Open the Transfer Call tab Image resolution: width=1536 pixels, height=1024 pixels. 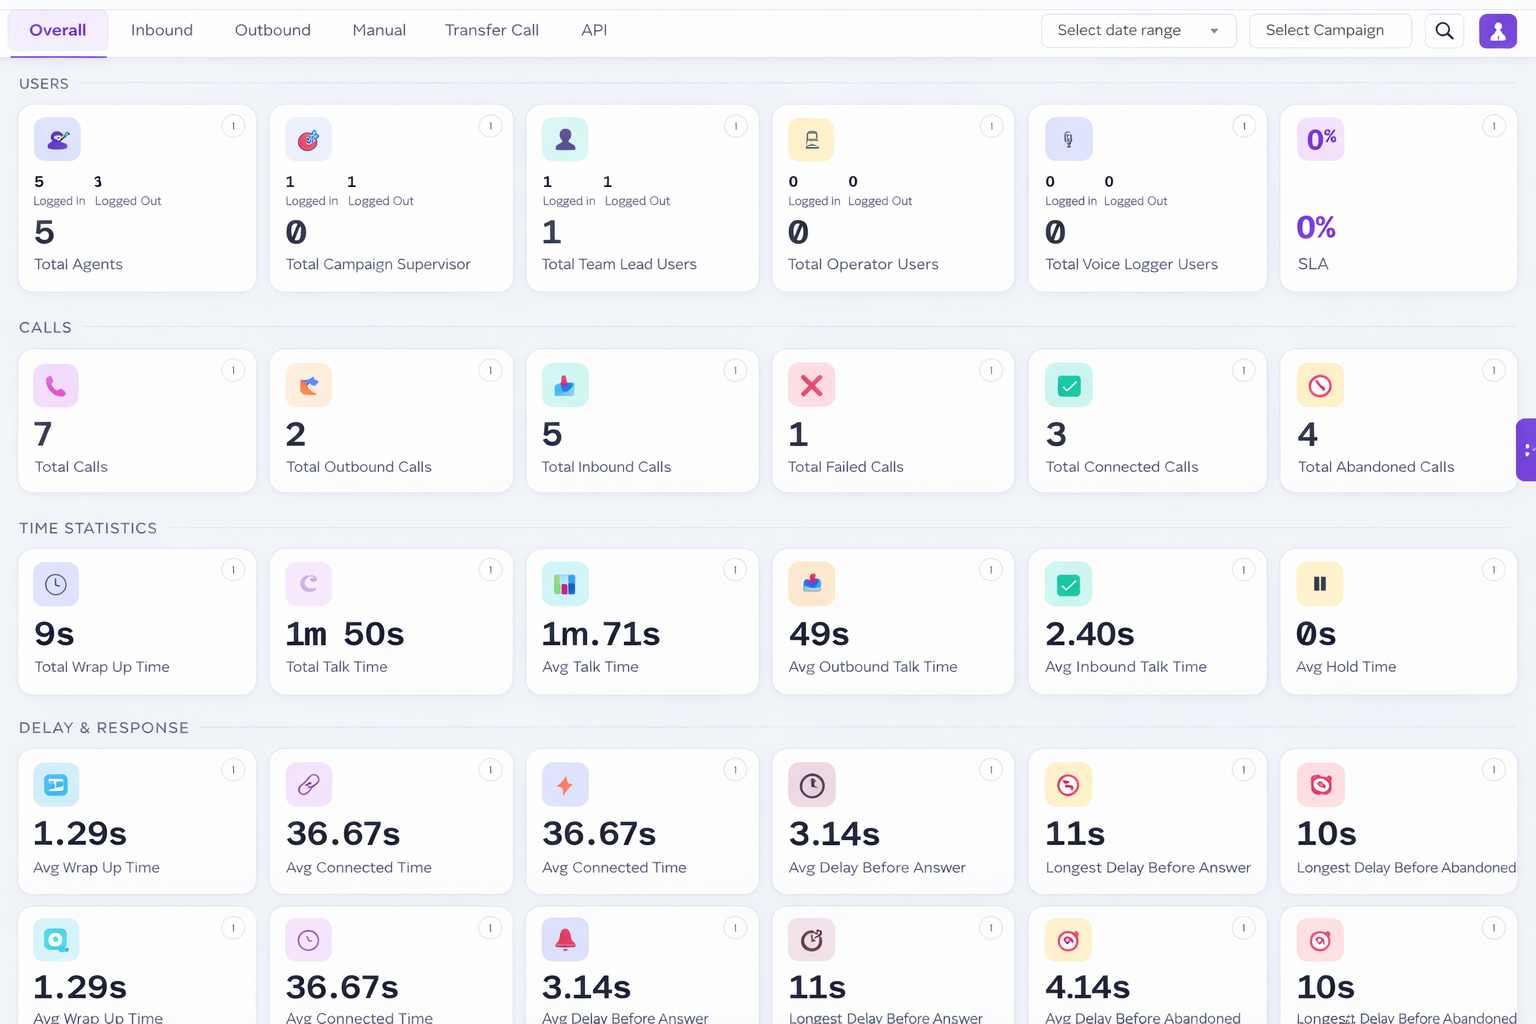click(x=491, y=30)
